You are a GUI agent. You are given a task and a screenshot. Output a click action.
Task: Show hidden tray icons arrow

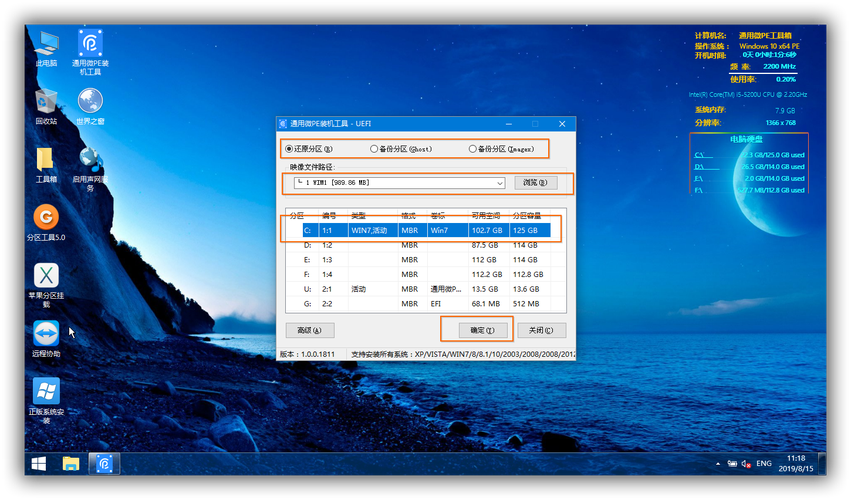718,464
